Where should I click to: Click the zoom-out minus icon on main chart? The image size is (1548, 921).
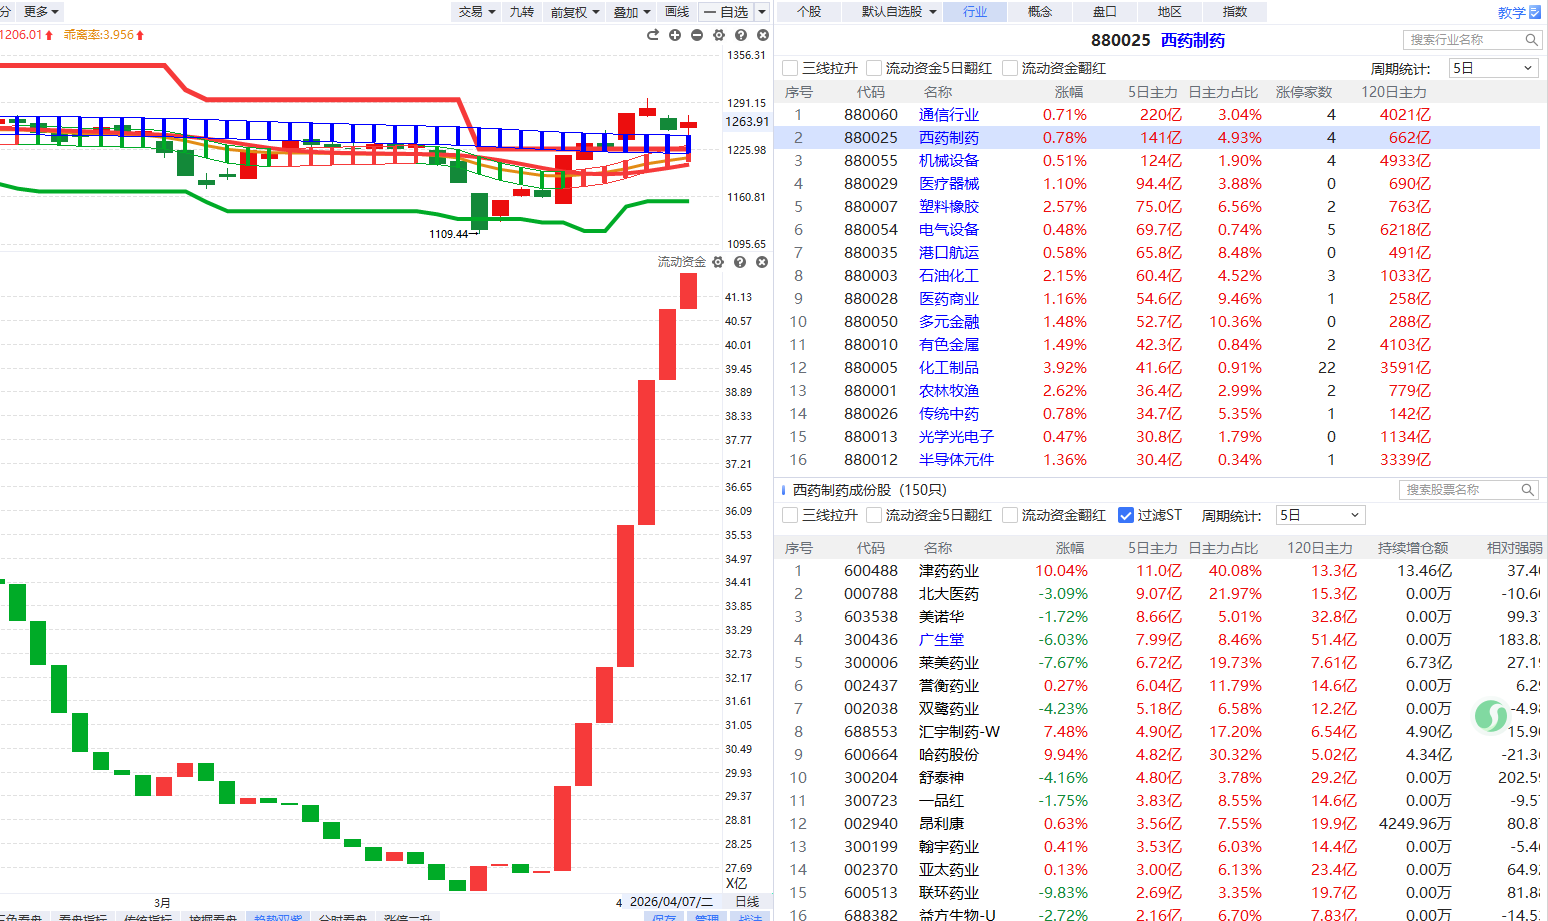tap(697, 35)
